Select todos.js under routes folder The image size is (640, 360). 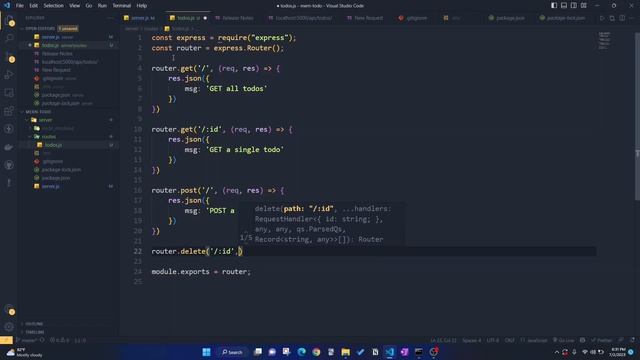pos(53,145)
